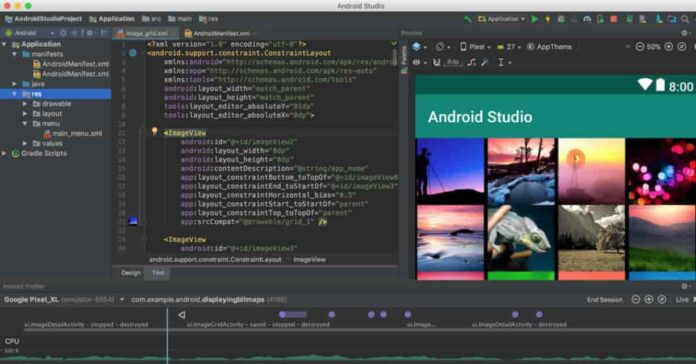Open project panel gear settings
This screenshot has height=364, width=696.
(x=90, y=33)
